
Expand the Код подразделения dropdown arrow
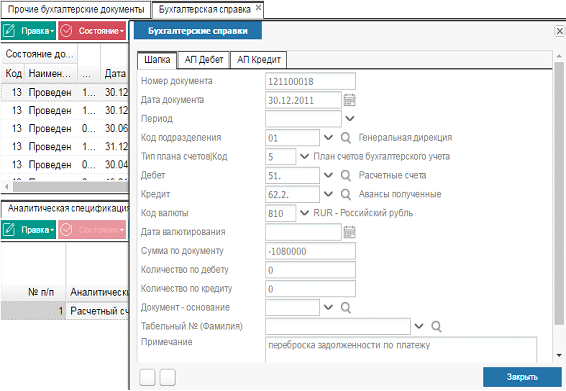328,138
